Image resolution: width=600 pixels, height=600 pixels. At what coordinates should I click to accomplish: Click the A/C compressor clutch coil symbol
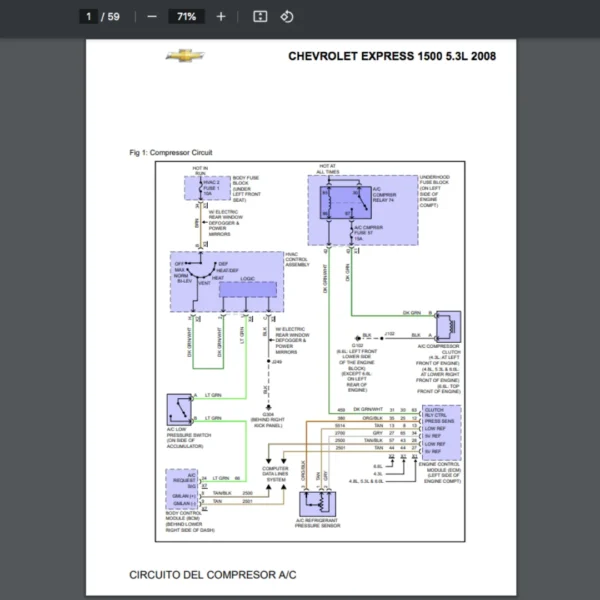[x=448, y=323]
